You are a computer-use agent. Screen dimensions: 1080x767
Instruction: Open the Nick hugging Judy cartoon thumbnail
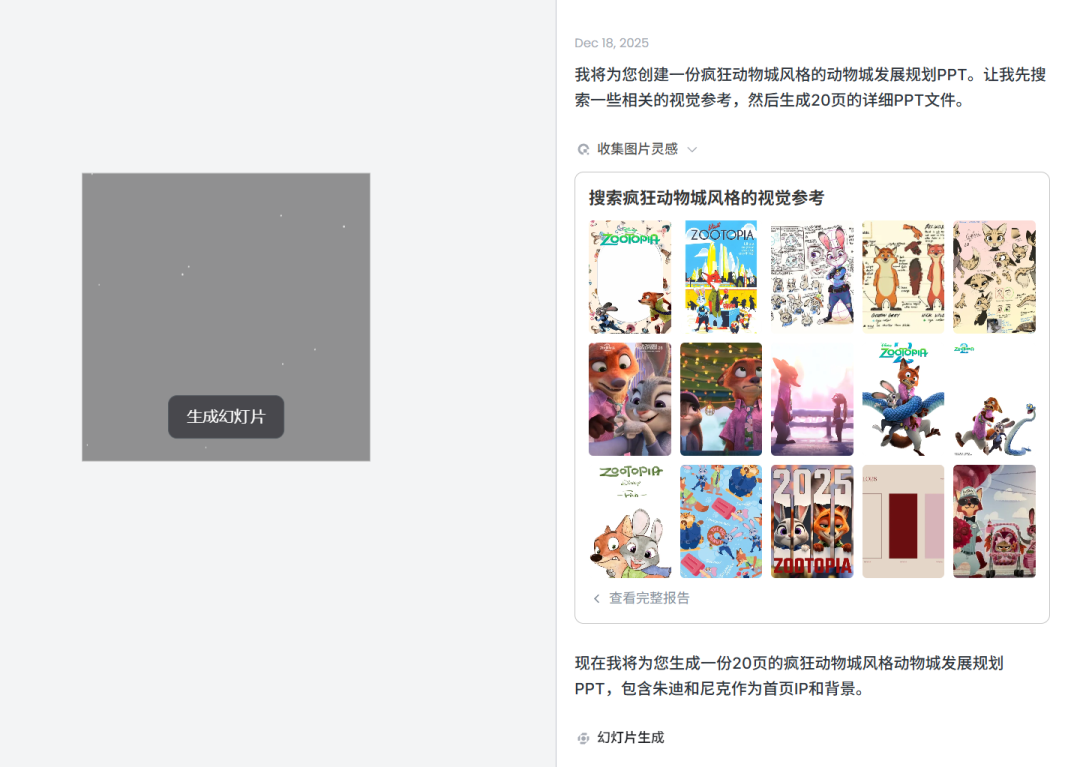[629, 520]
